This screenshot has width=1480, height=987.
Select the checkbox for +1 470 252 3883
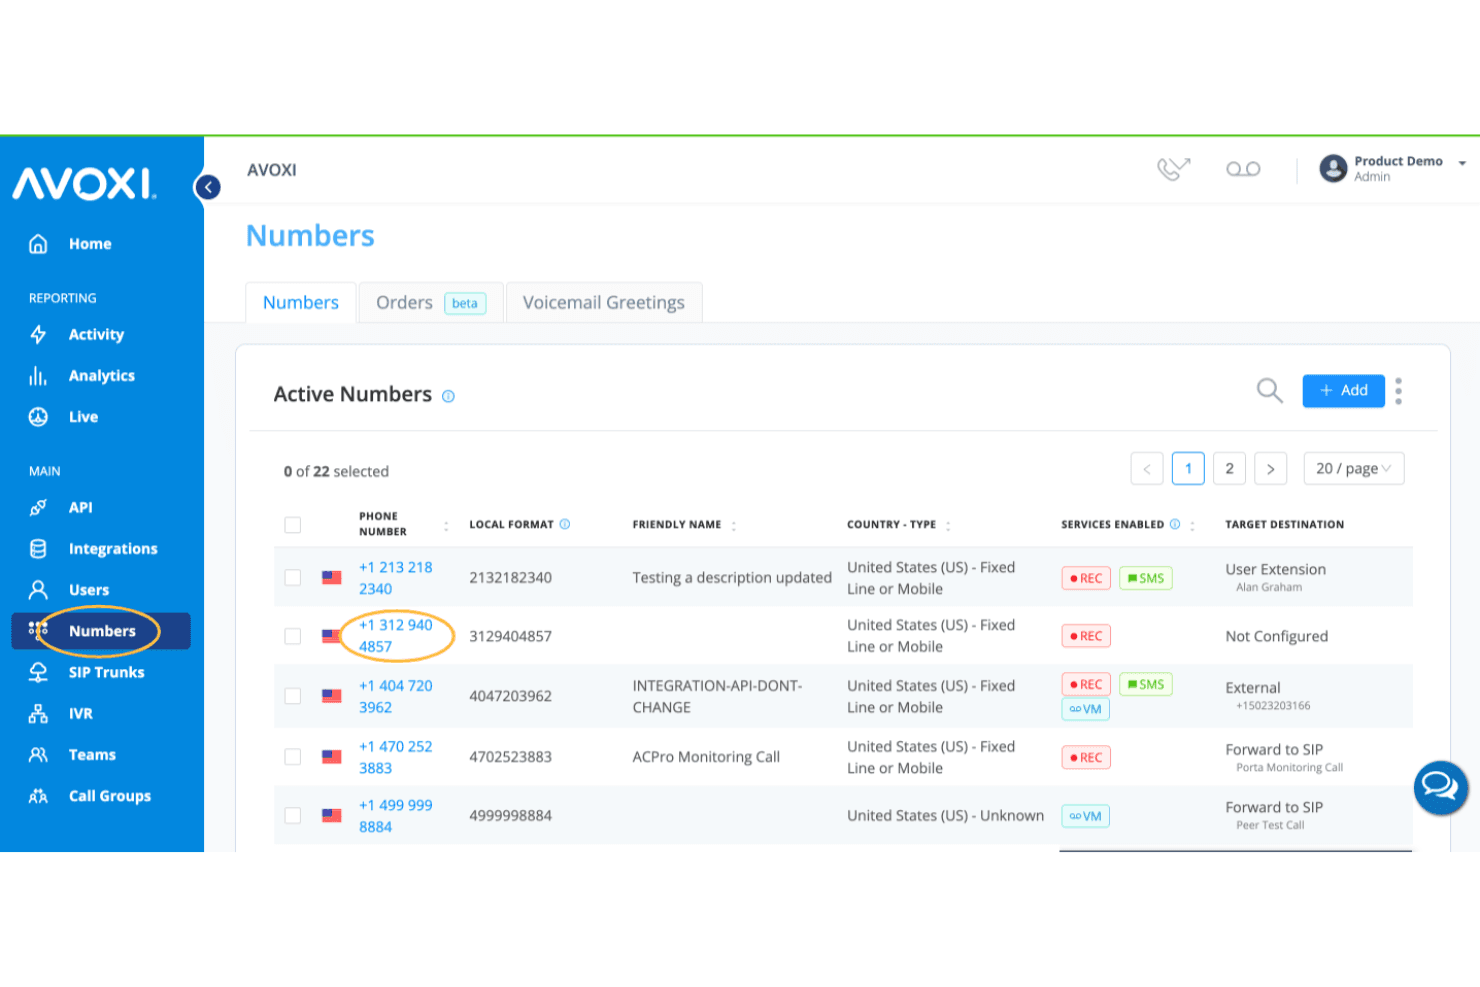pyautogui.click(x=293, y=757)
